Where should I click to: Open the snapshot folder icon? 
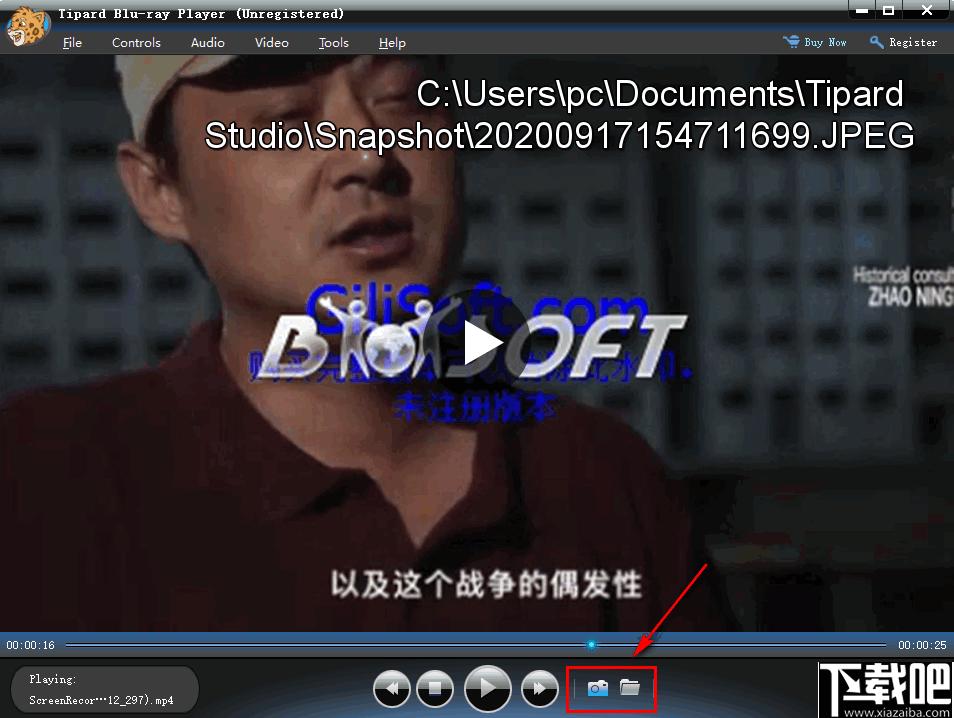630,687
